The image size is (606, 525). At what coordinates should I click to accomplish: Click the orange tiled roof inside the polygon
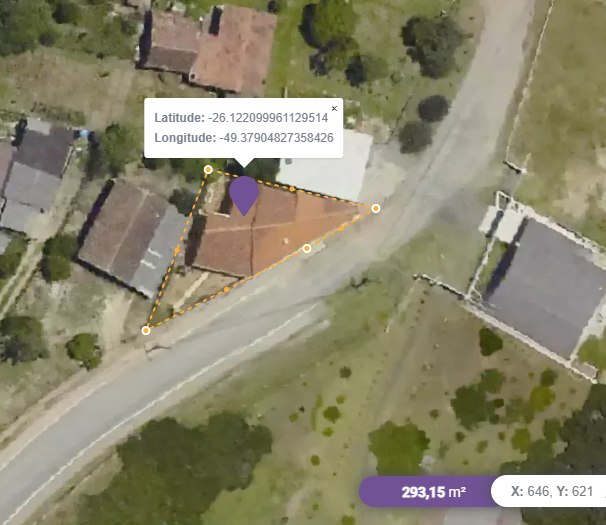271,231
